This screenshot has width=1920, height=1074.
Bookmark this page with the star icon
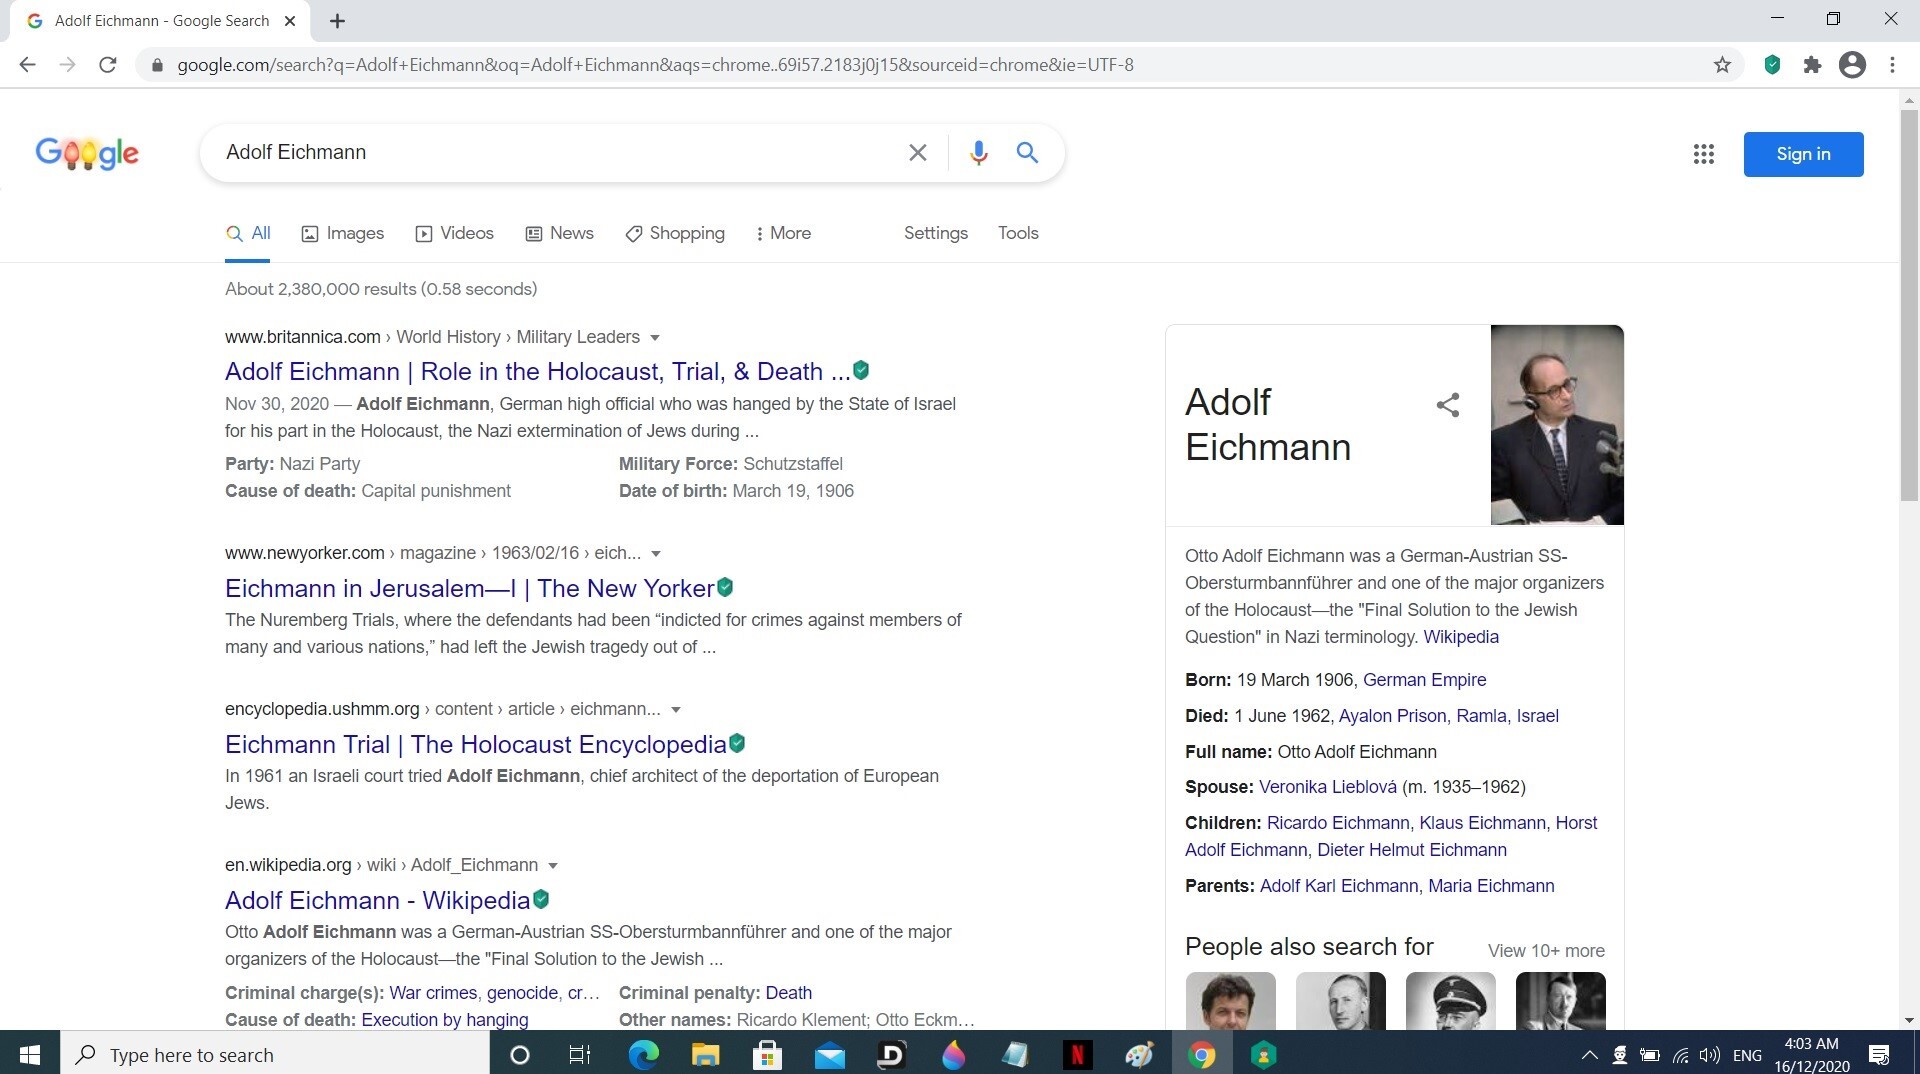pos(1722,65)
